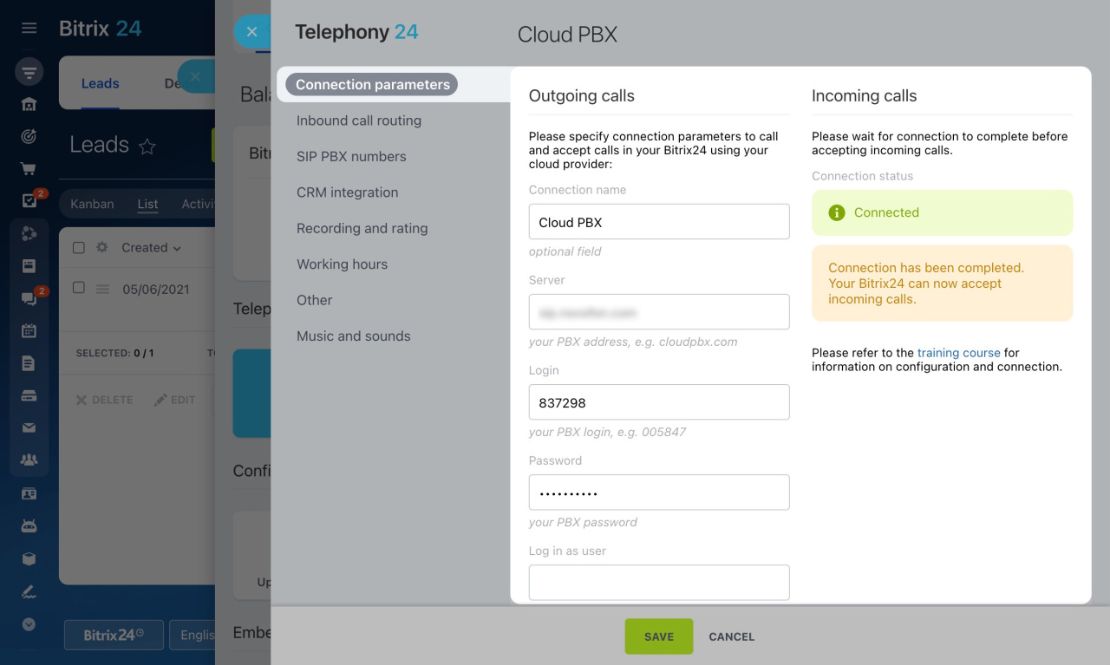1110x665 pixels.
Task: Open the building icon in left sidebar
Action: 29,105
